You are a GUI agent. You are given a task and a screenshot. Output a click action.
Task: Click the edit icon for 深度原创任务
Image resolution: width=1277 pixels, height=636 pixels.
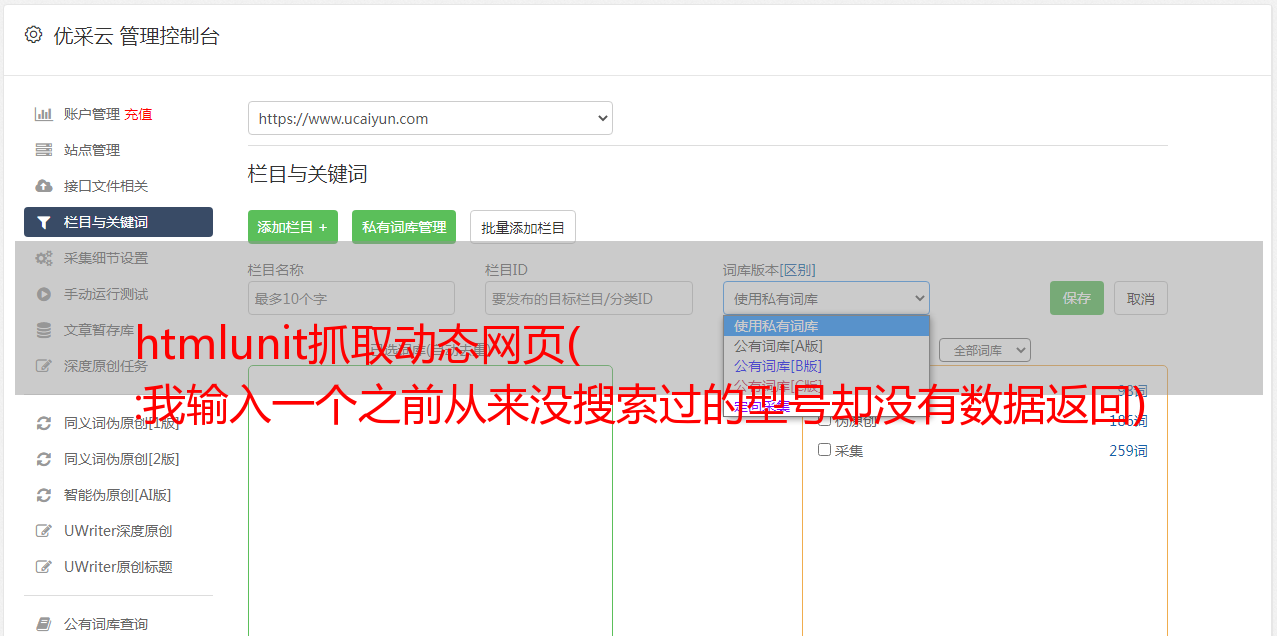coord(44,366)
